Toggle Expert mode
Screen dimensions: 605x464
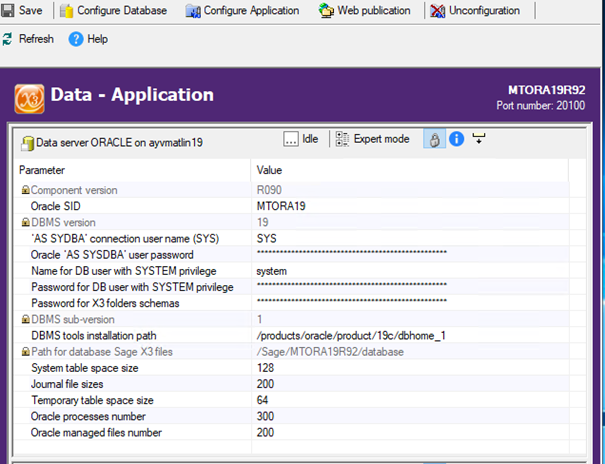tap(372, 139)
